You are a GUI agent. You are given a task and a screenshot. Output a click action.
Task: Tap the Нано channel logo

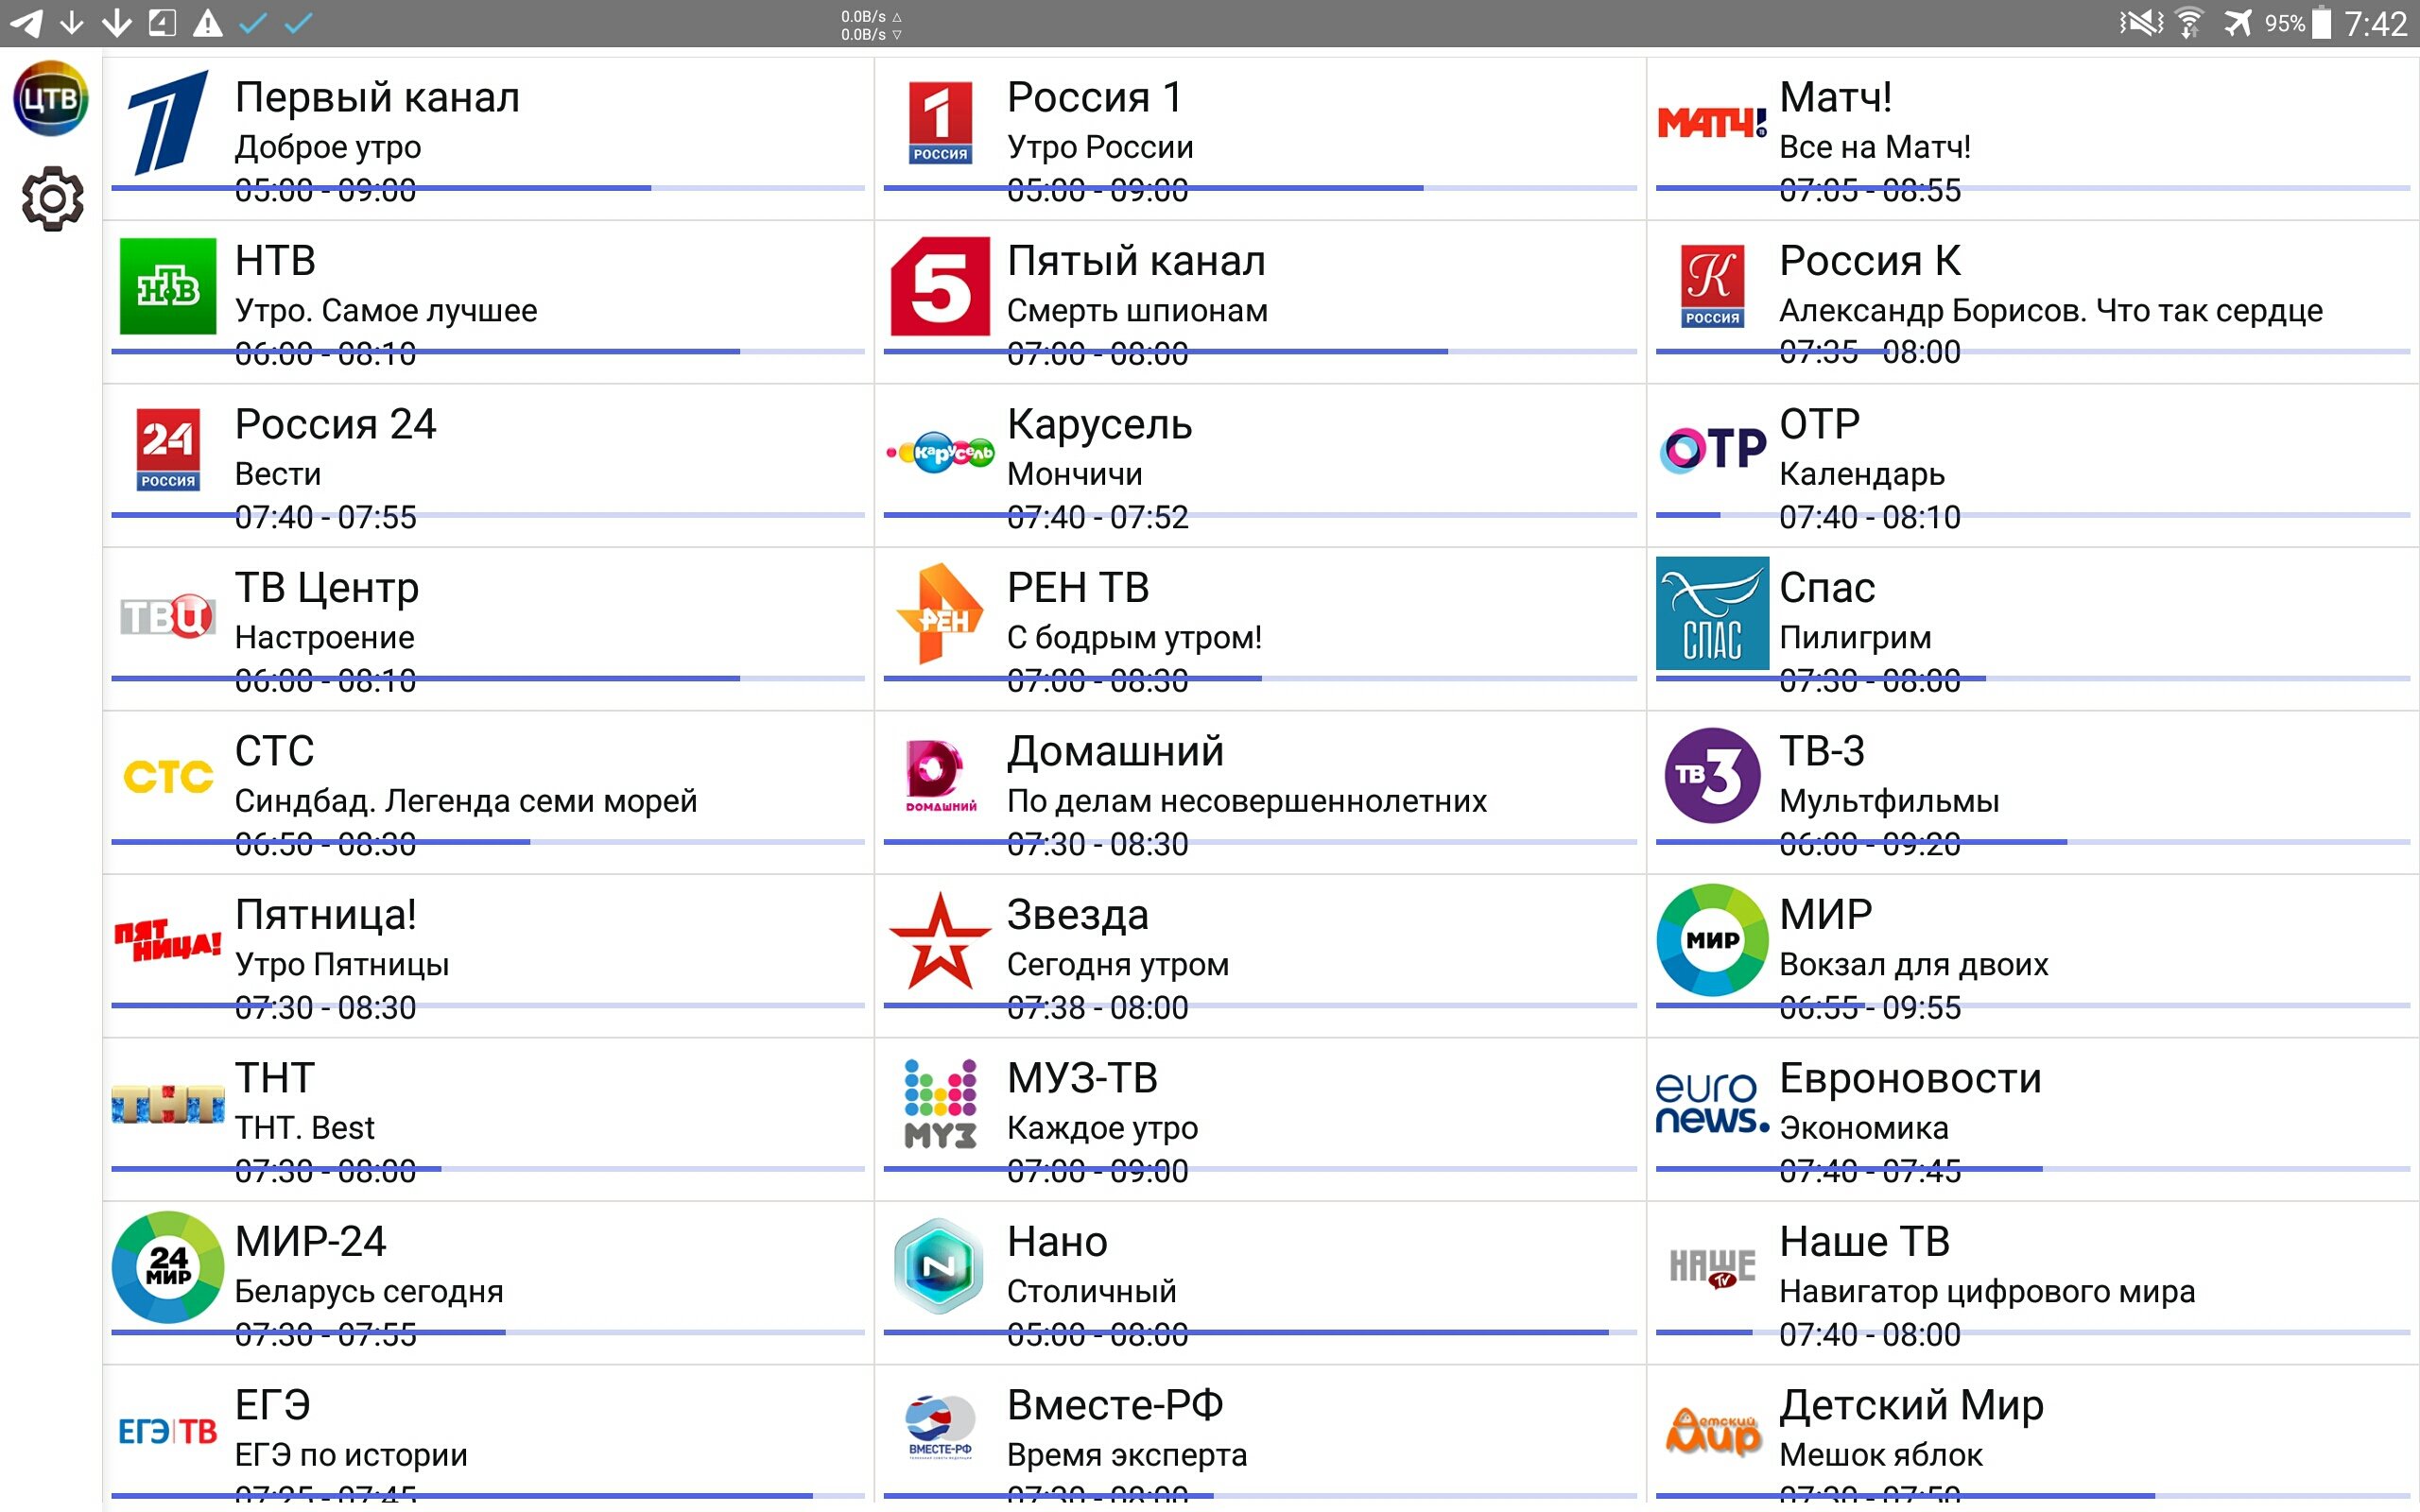coord(938,1267)
